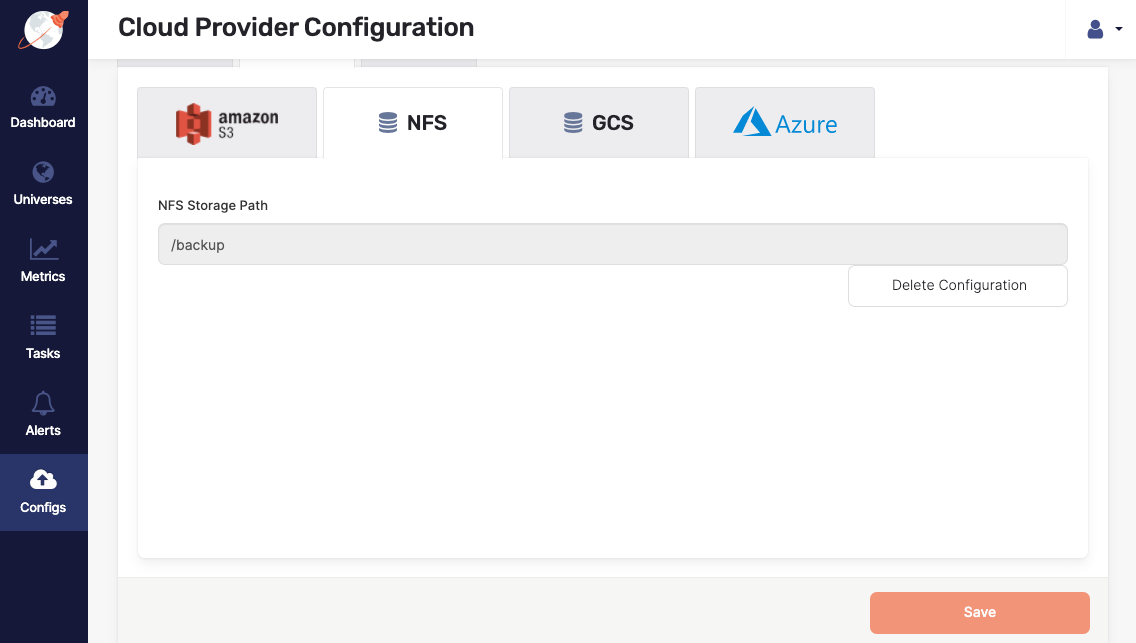Expand the user account dropdown caret
The height and width of the screenshot is (643, 1136).
click(x=1117, y=30)
